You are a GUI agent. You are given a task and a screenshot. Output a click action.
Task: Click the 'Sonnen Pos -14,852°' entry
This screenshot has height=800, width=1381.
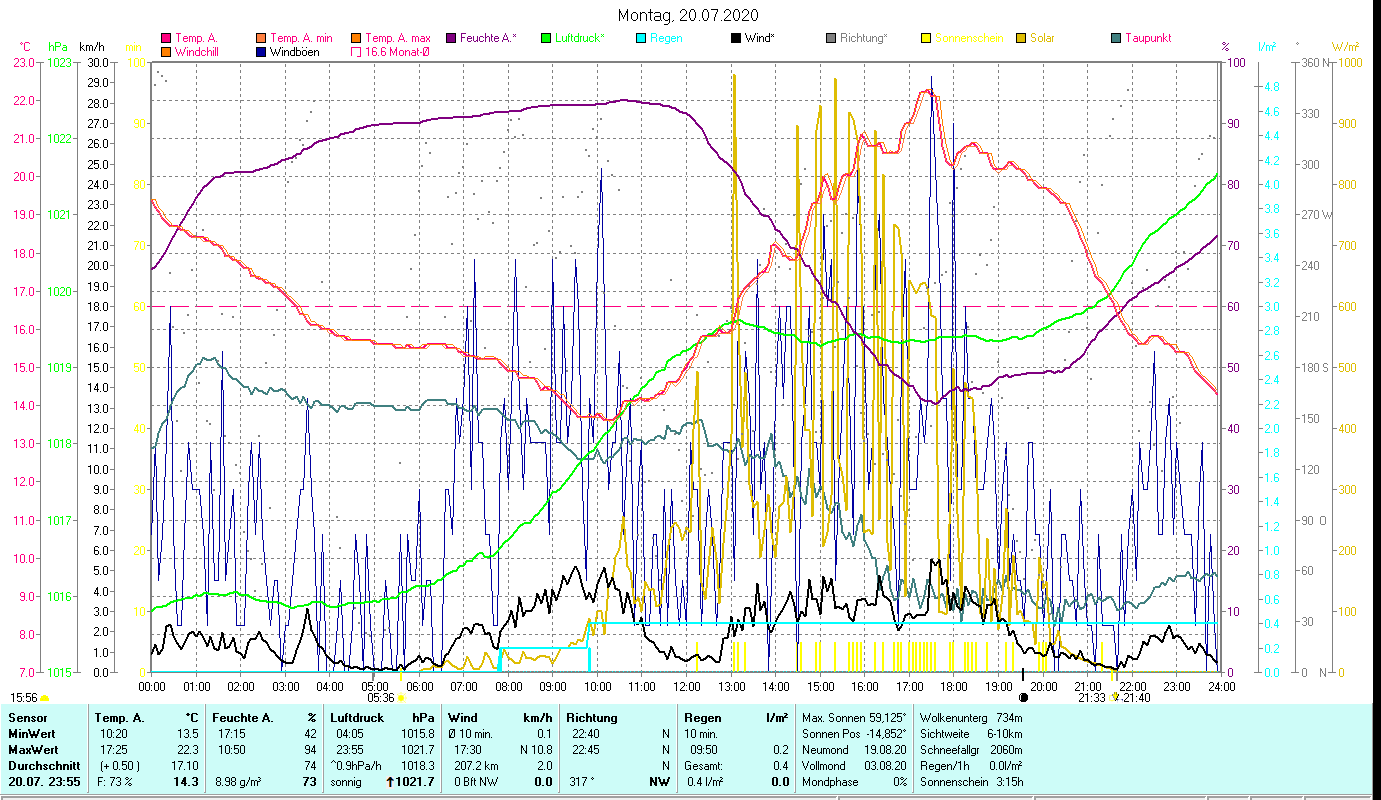[855, 734]
